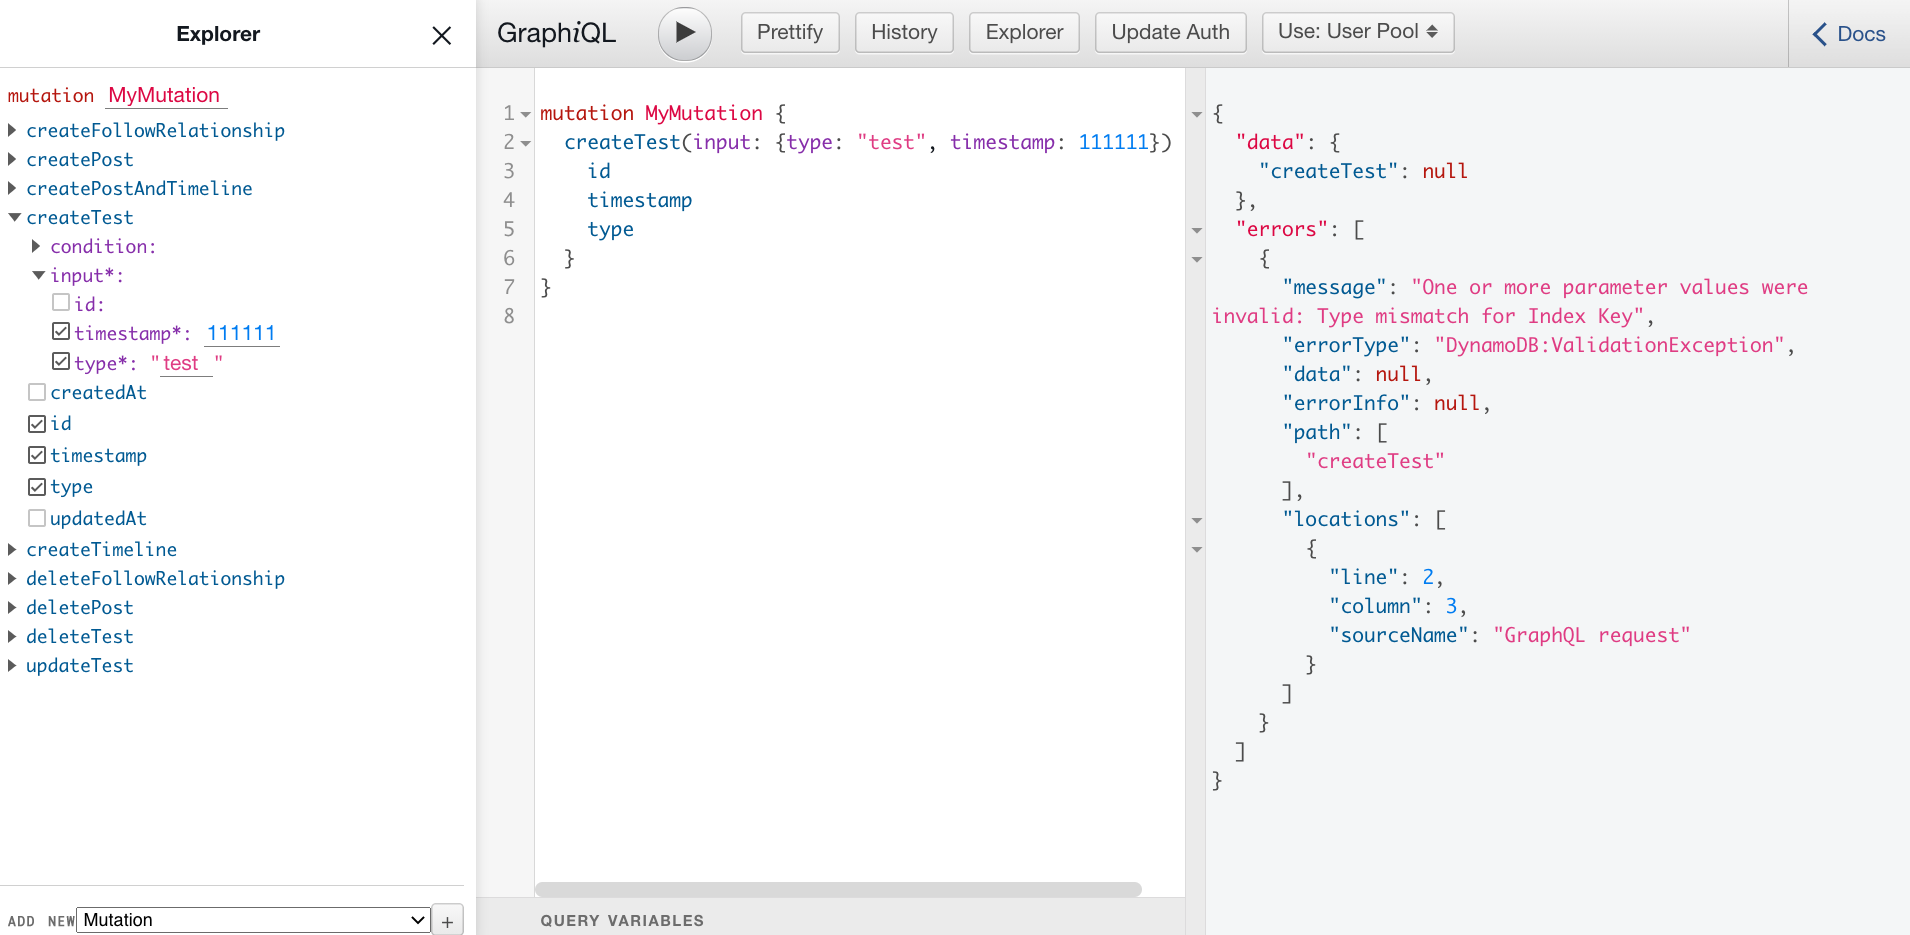Collapse the errors array in the result pane
Screen dimensions: 1910x935
click(x=1197, y=231)
